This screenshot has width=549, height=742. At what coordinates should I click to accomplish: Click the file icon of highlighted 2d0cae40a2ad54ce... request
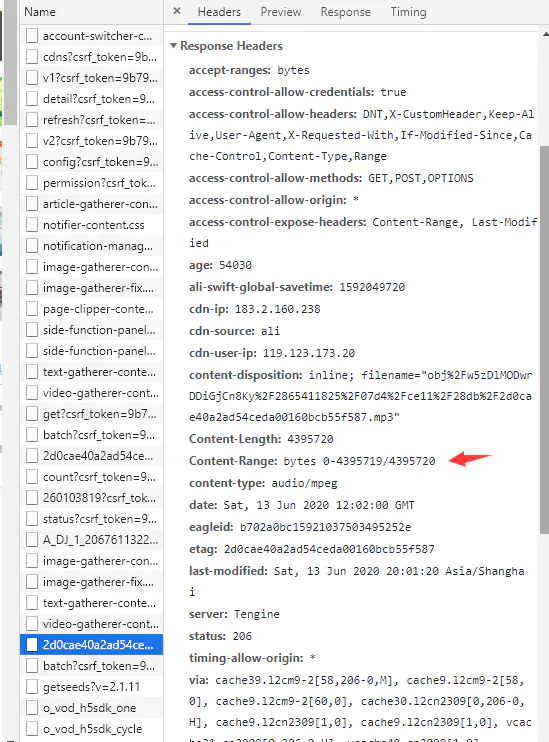(x=32, y=645)
